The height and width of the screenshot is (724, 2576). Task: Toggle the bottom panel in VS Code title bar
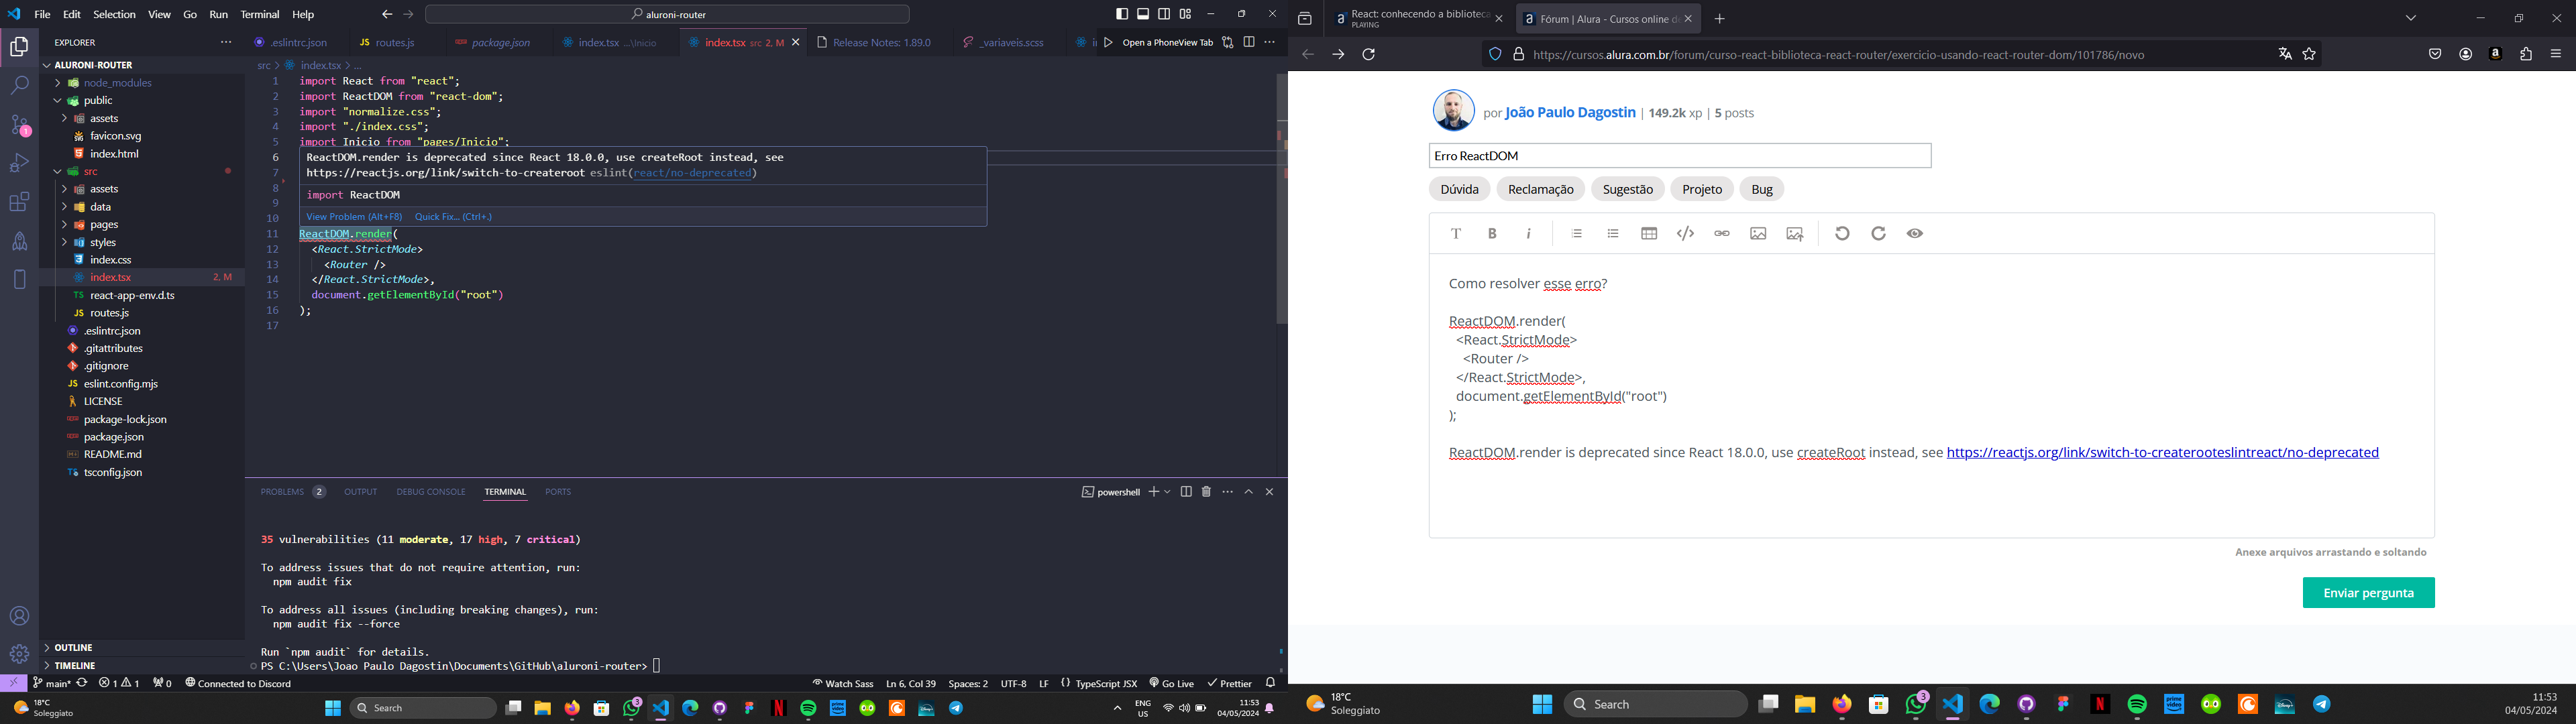click(x=1143, y=14)
